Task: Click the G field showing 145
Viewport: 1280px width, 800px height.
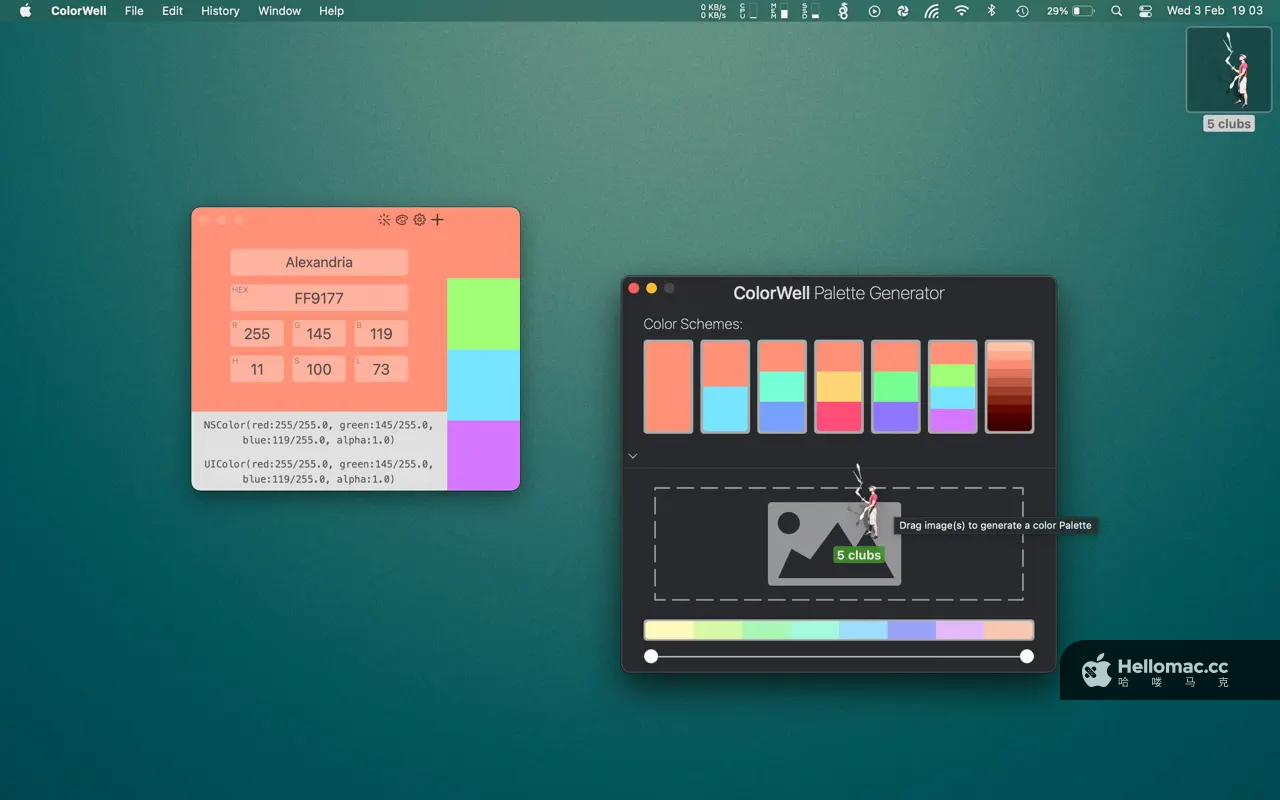Action: click(319, 333)
